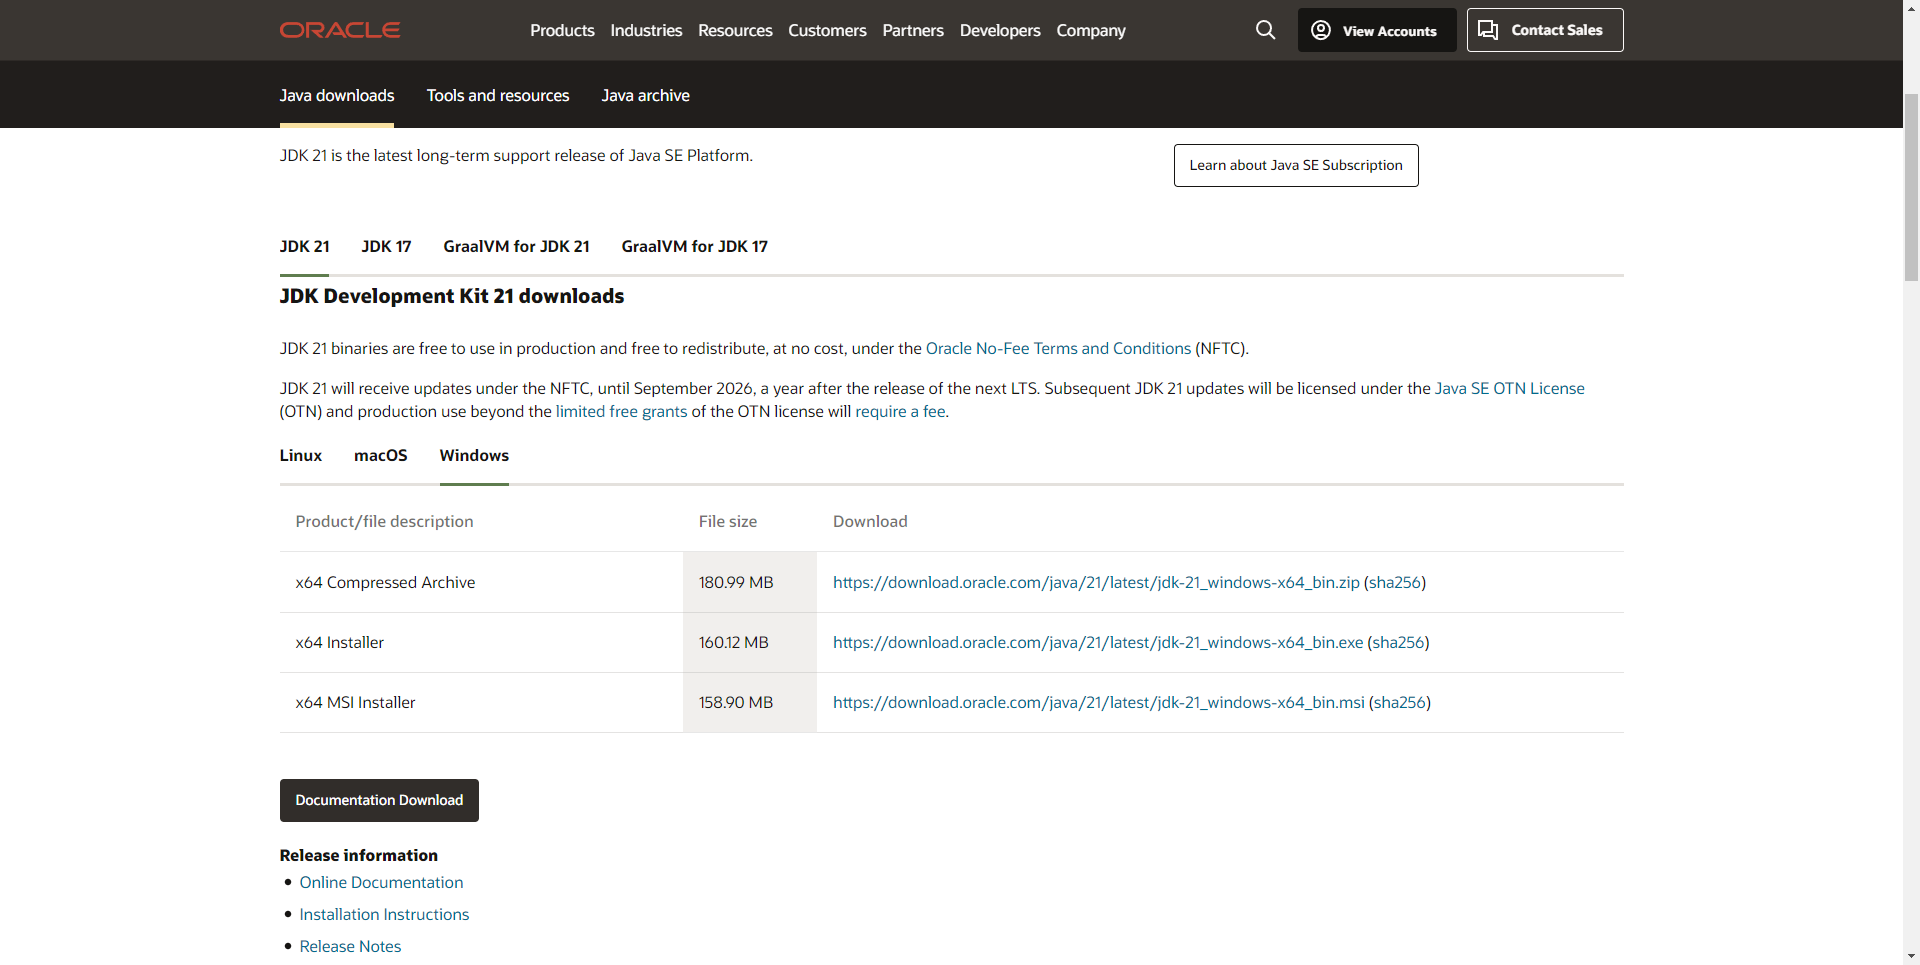
Task: Click the Oracle logo
Action: 340,30
